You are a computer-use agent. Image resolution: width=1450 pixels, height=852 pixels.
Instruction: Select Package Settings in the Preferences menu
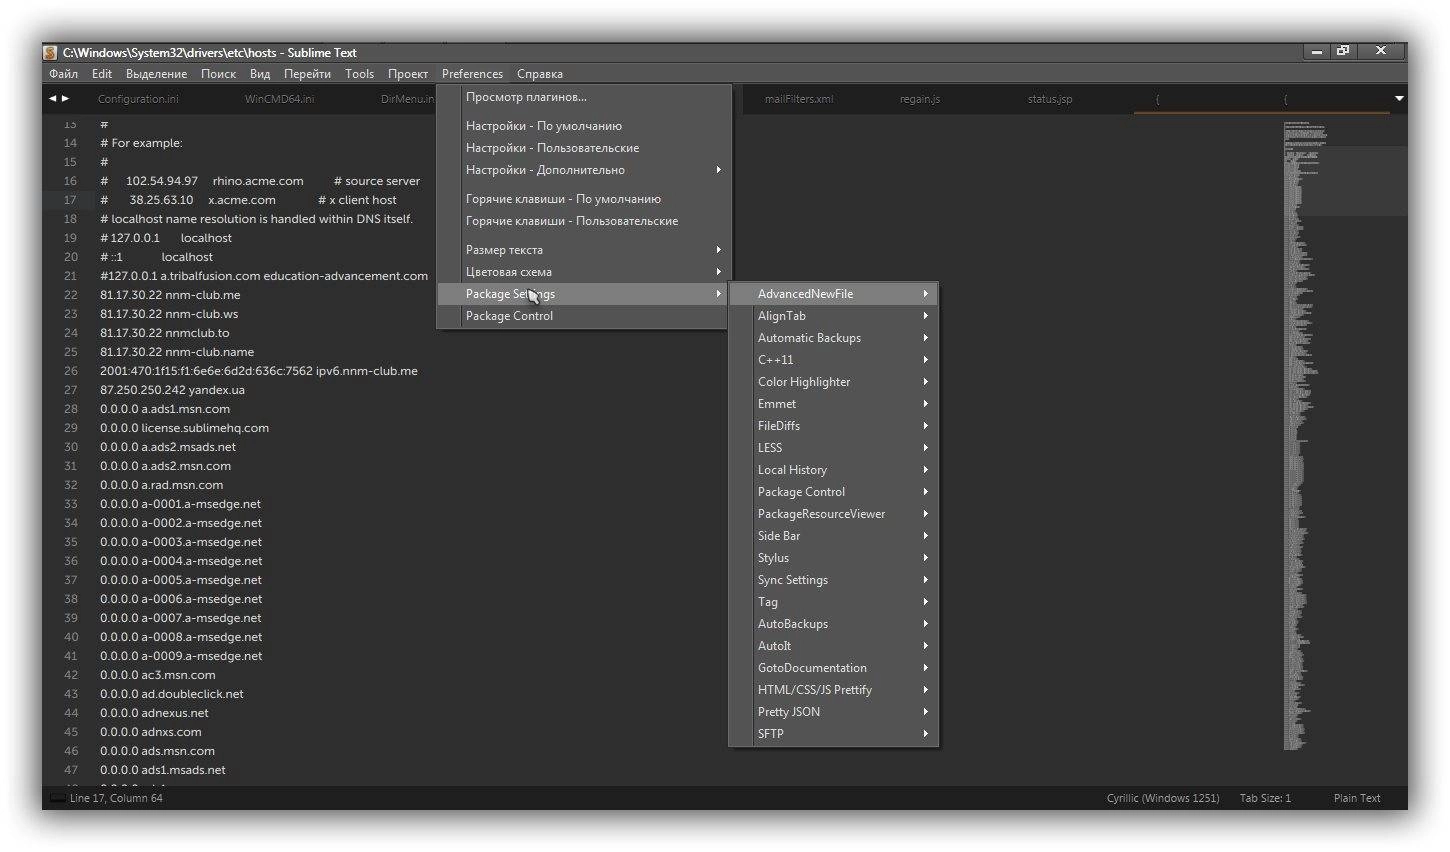tap(582, 294)
